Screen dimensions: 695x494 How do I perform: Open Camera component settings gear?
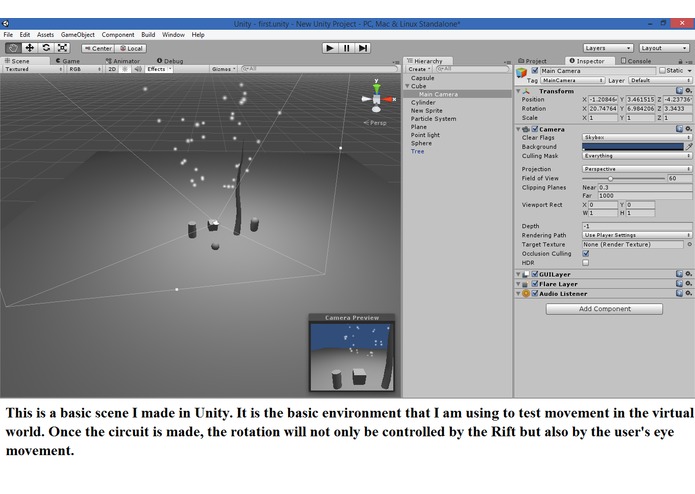tap(688, 129)
